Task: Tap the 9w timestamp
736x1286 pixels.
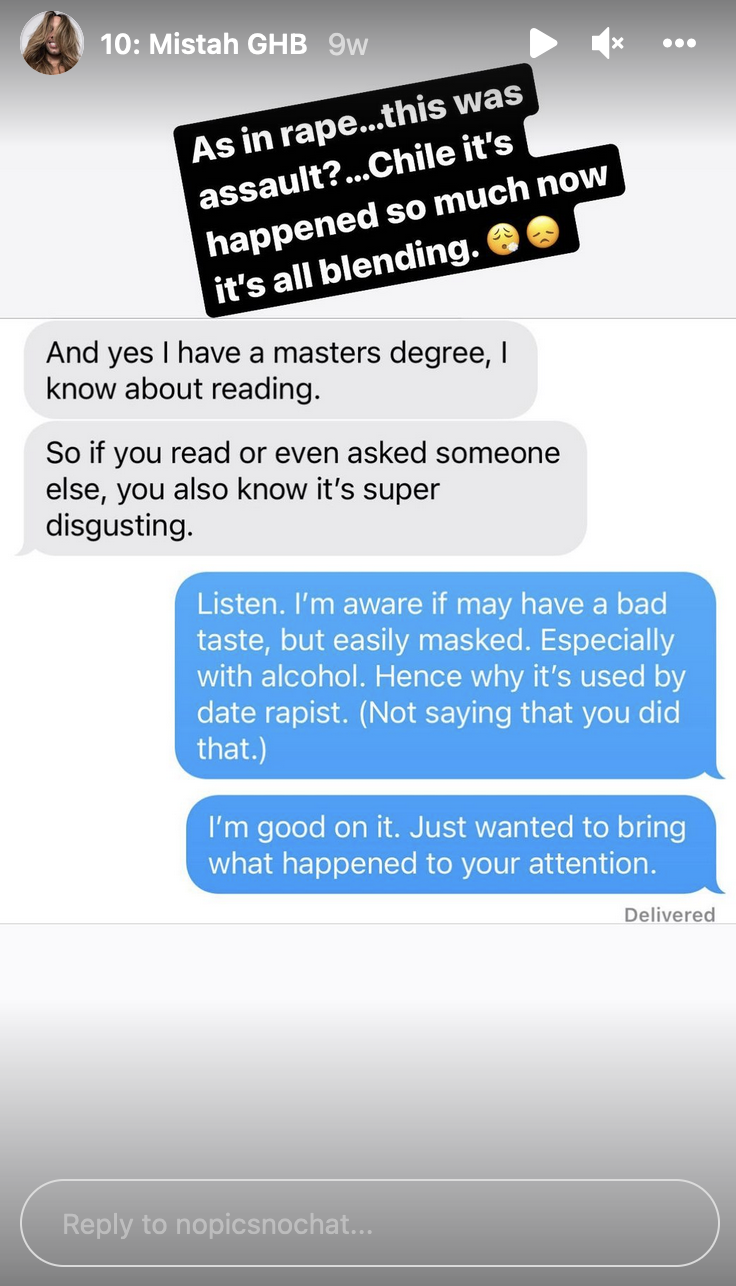Action: coord(348,45)
